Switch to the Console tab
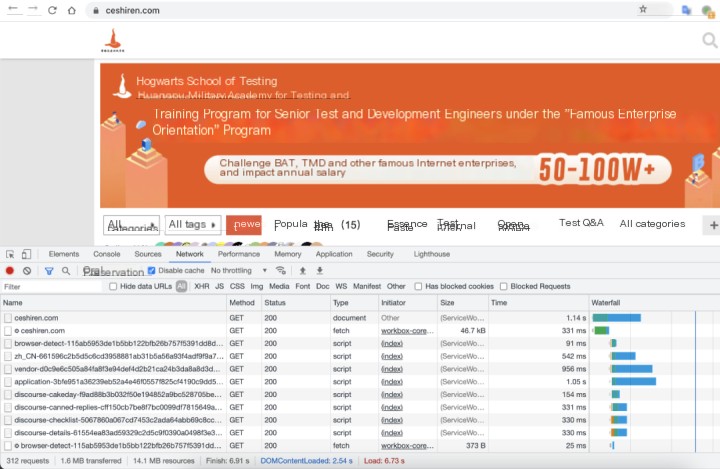 click(107, 254)
